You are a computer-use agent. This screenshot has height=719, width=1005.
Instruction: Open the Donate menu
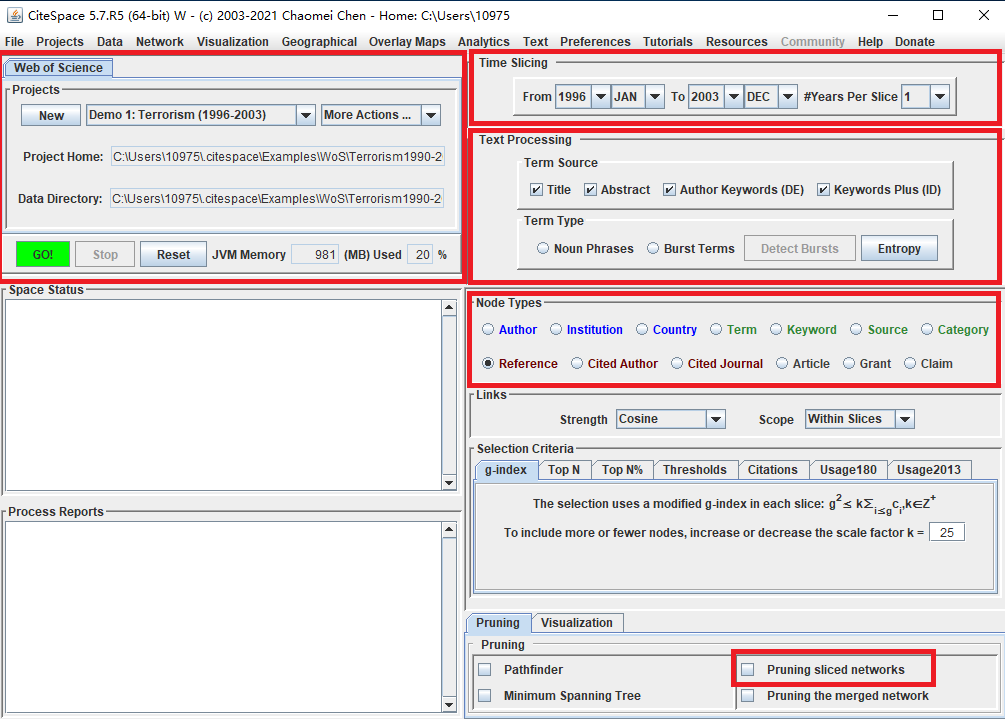915,42
